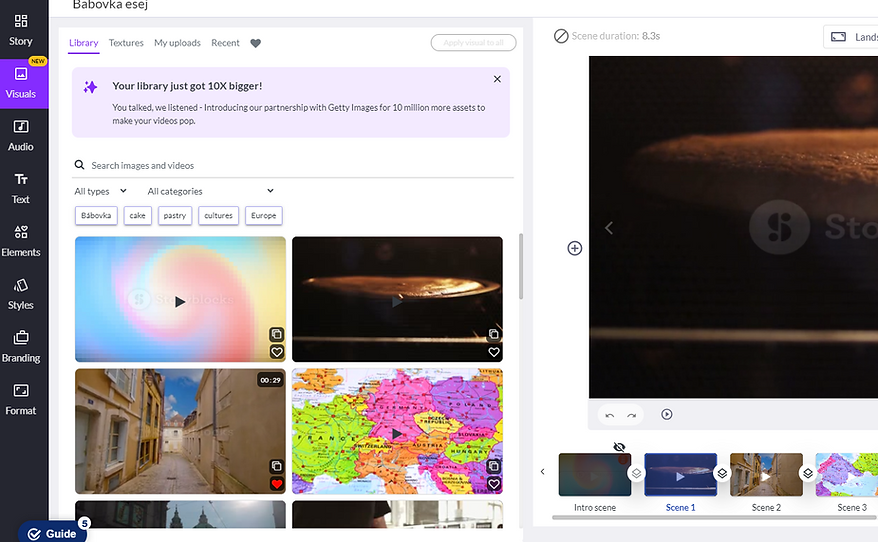Image resolution: width=878 pixels, height=542 pixels.
Task: Play the scene preview
Action: tap(666, 414)
